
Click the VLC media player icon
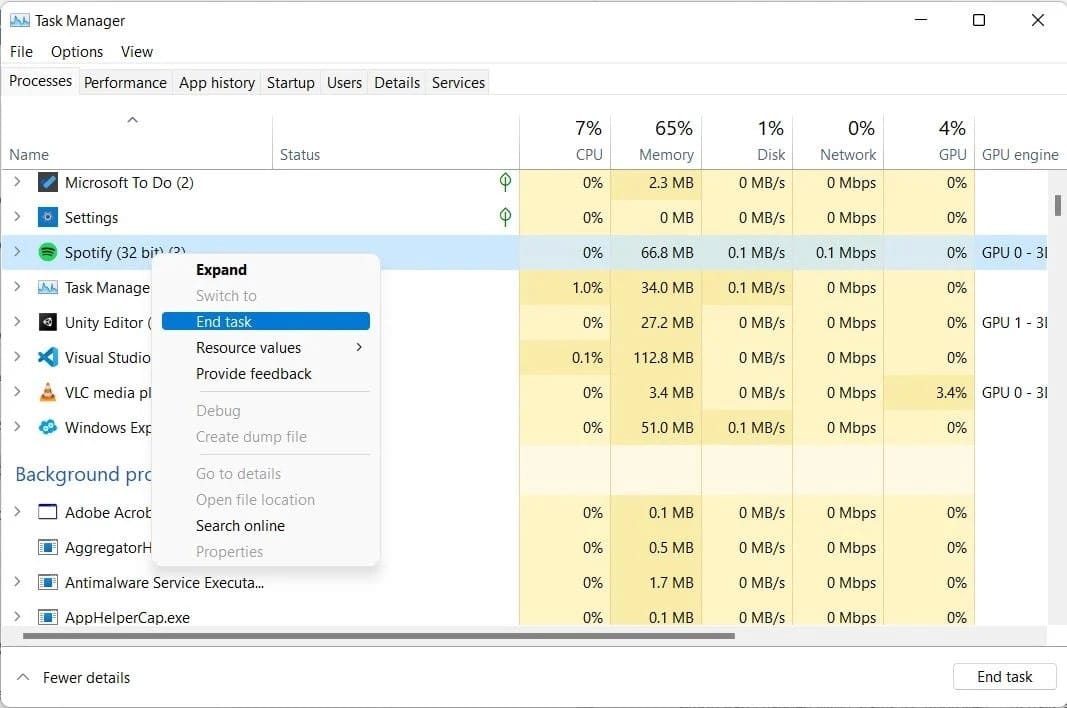pos(47,392)
